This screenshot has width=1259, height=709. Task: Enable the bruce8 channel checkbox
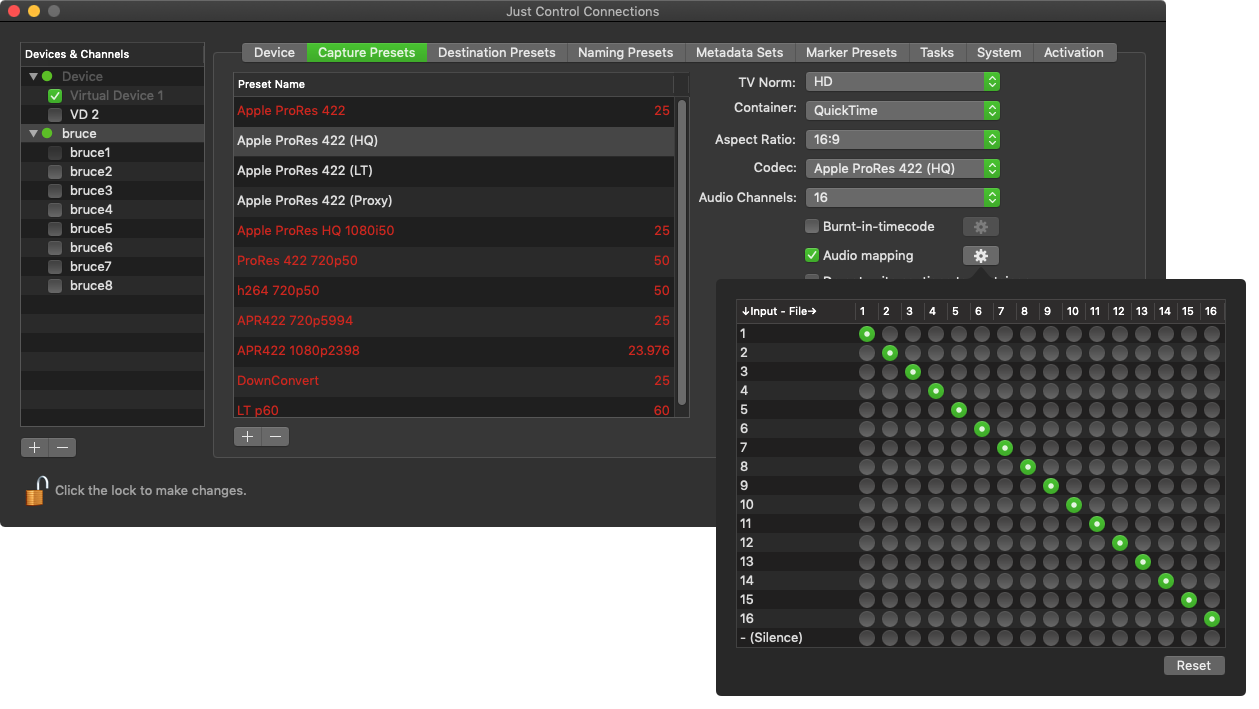point(55,286)
